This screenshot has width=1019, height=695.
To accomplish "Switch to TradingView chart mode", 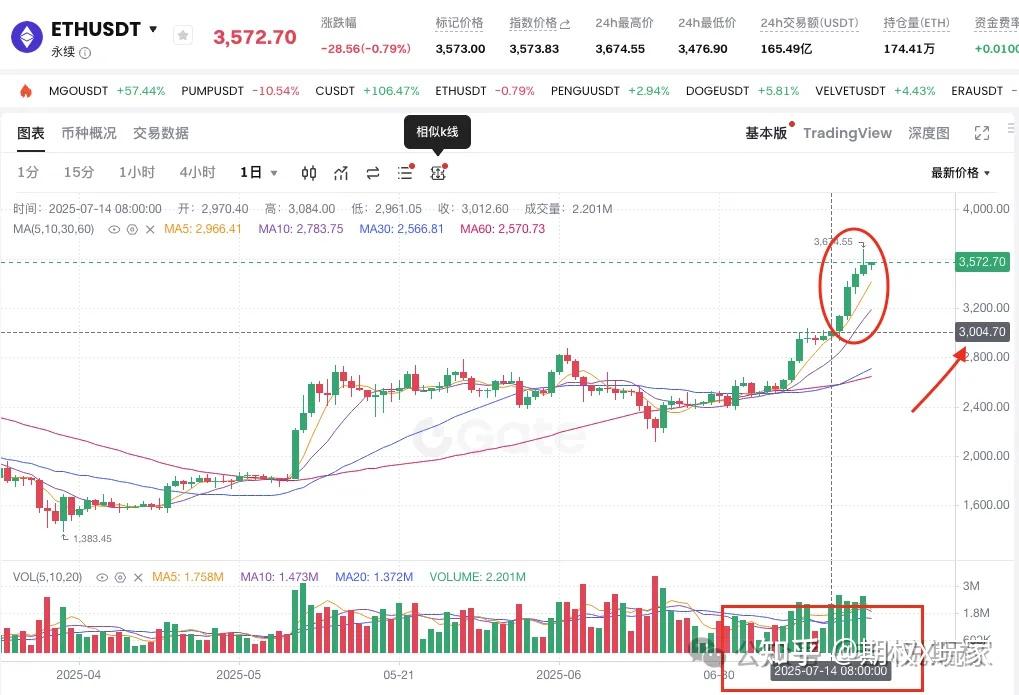I will tap(847, 133).
